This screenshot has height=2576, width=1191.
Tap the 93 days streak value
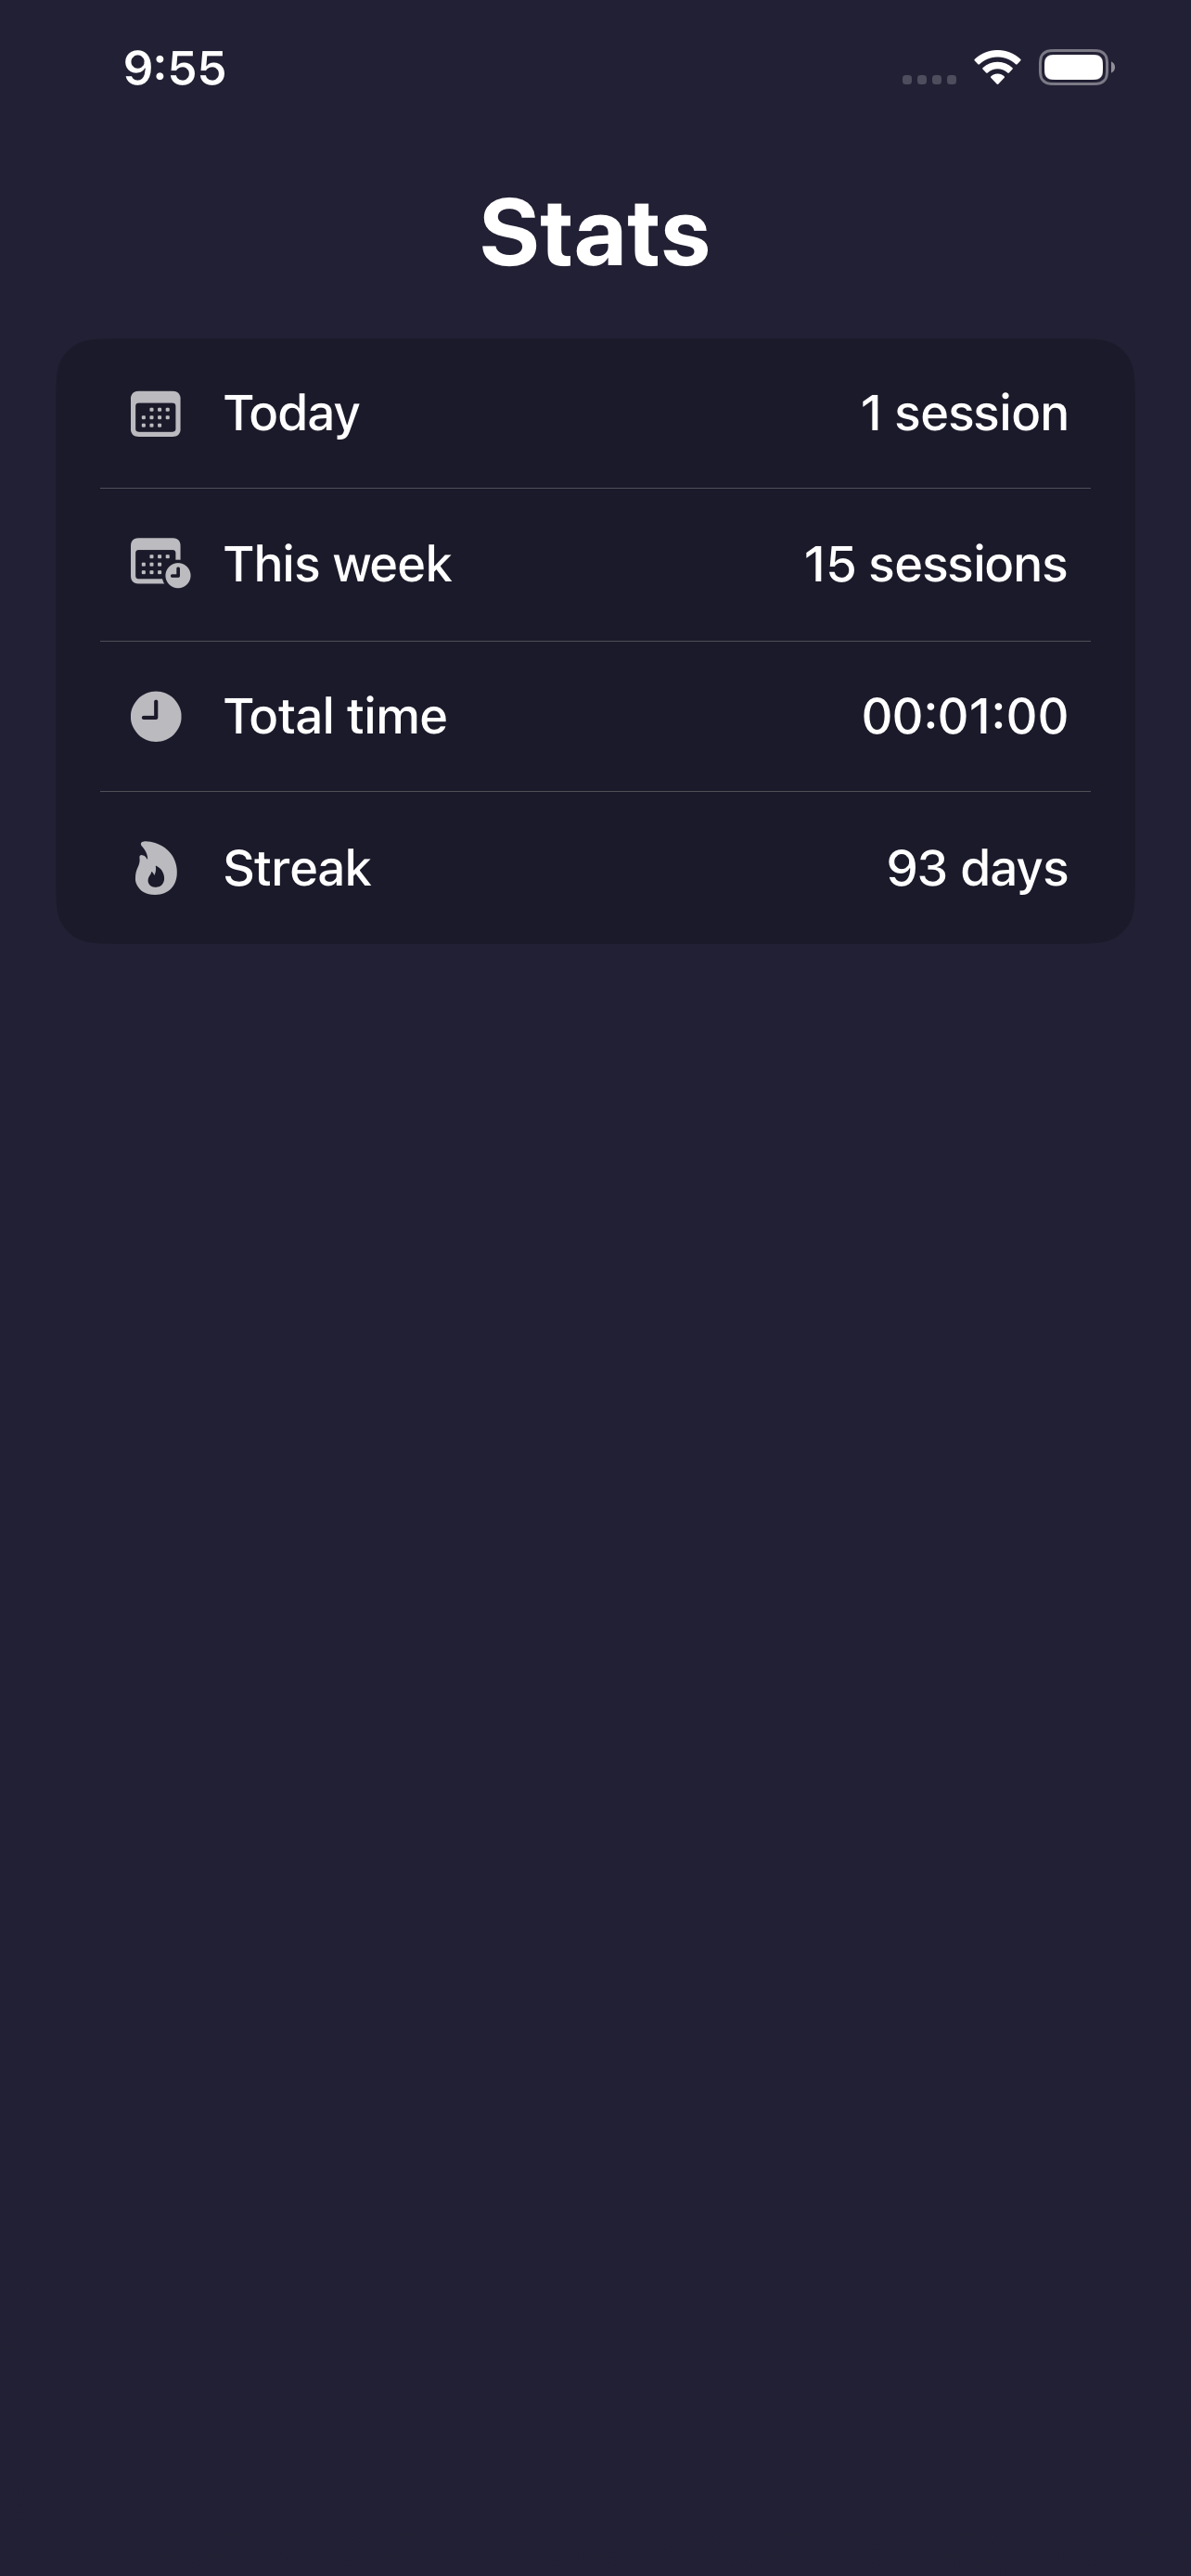(977, 868)
